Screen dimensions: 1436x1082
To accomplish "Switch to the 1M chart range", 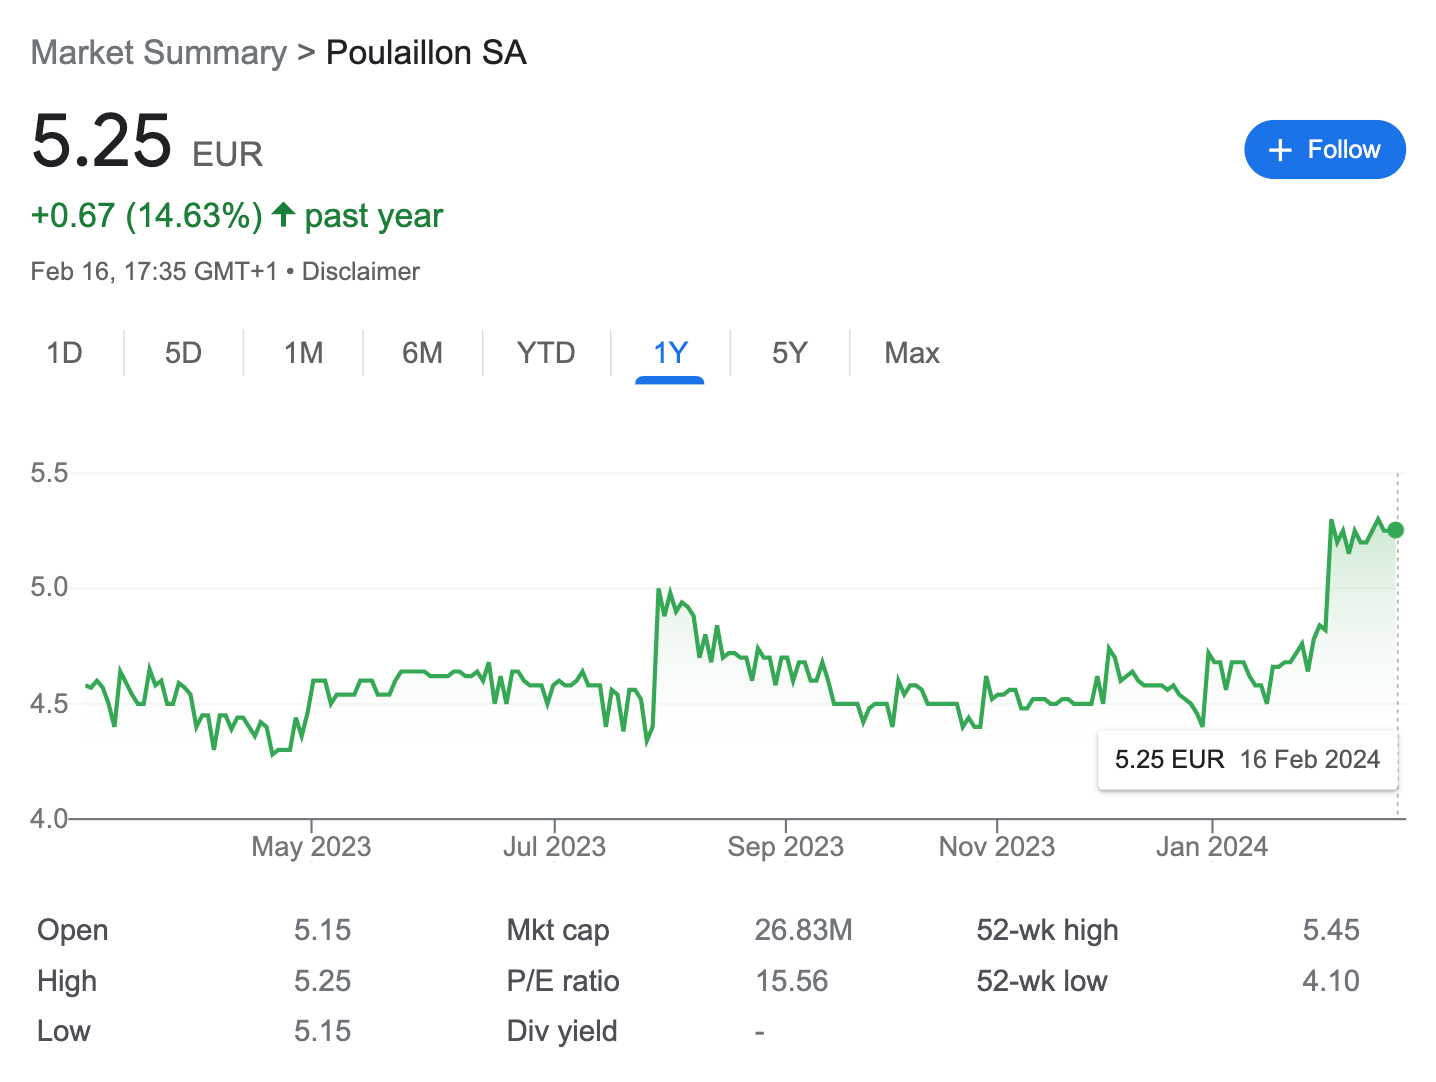I will point(303,353).
